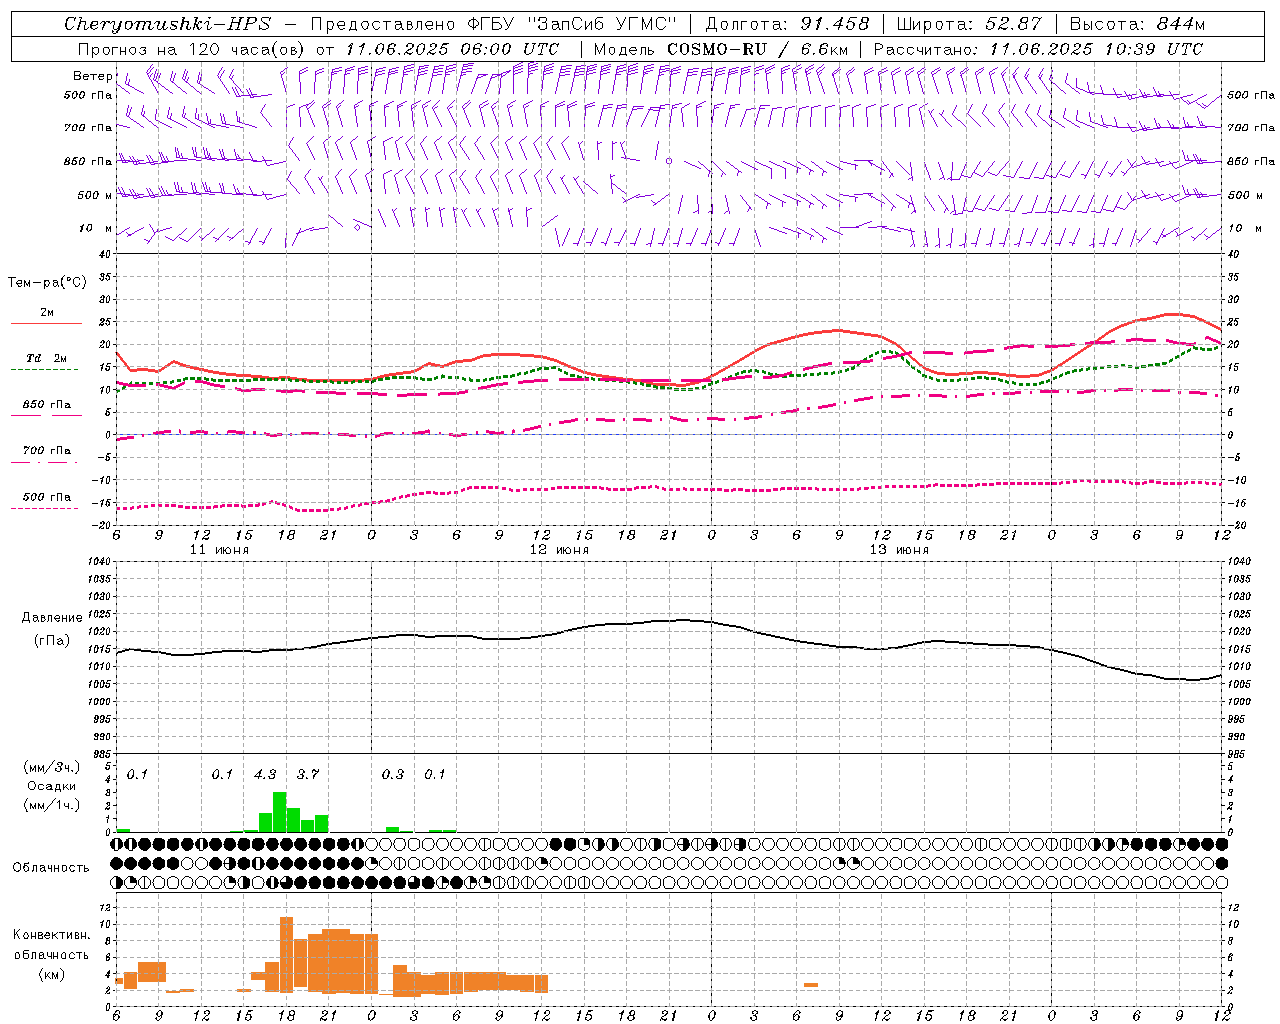Click the '(мм/3ч.)' precipitation unit label
Viewport: 1280px width, 1024px height.
(x=51, y=767)
